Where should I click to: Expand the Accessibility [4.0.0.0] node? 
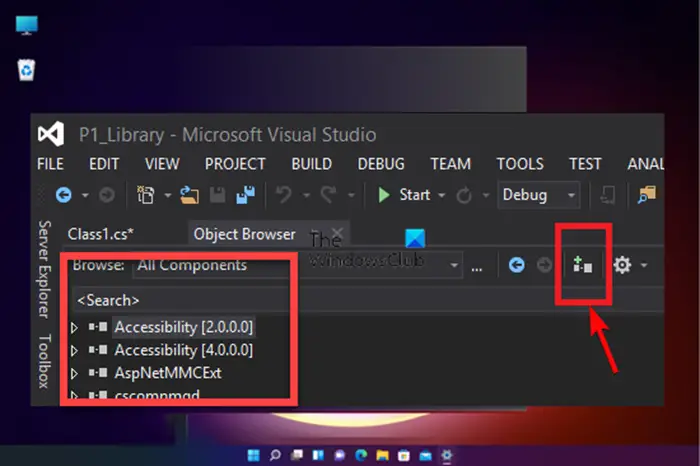pos(75,350)
